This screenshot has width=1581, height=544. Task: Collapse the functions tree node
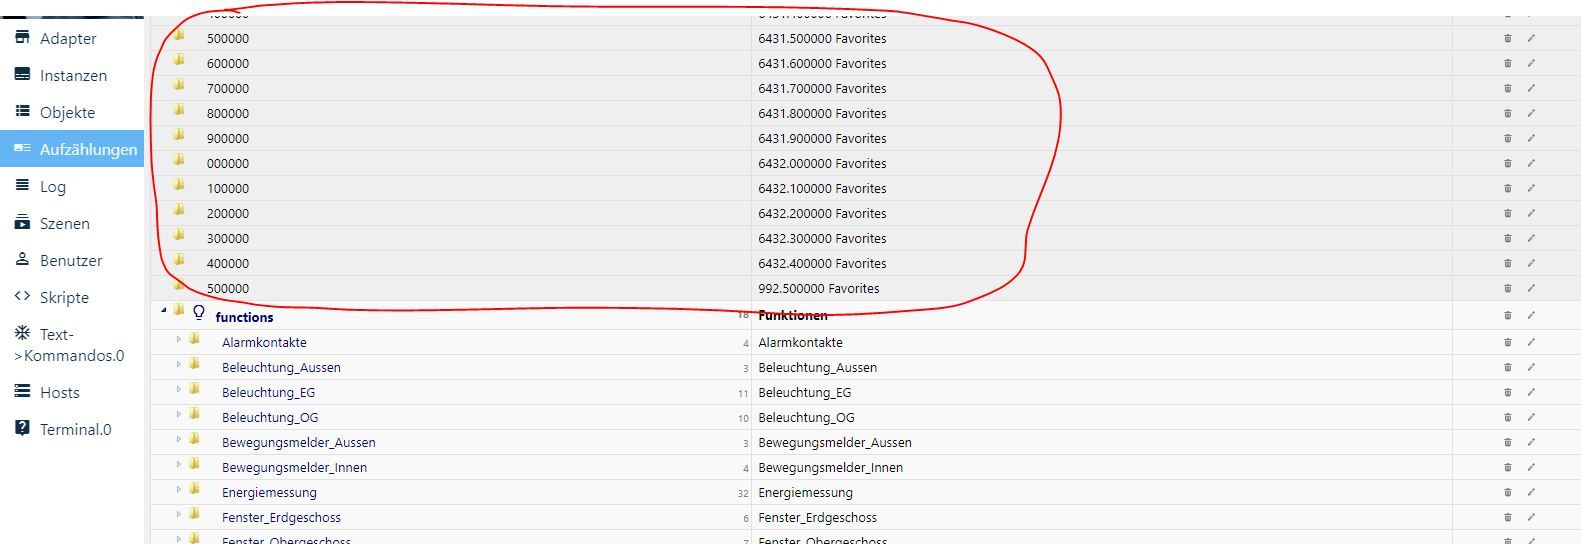(164, 311)
